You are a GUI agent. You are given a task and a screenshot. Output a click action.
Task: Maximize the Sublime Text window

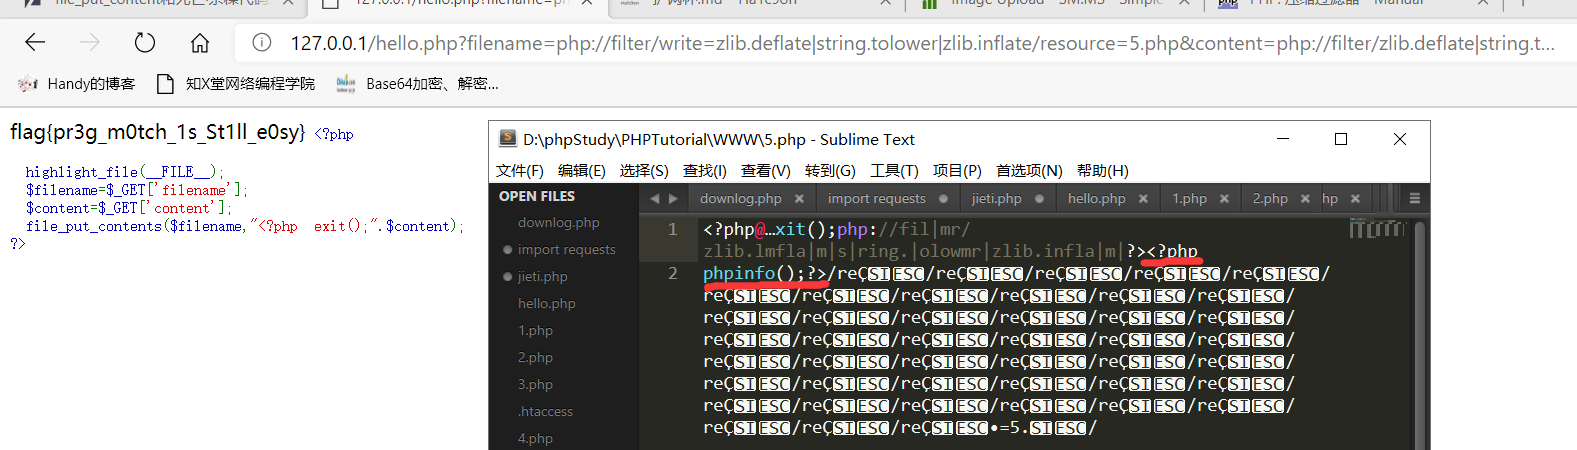click(1341, 139)
